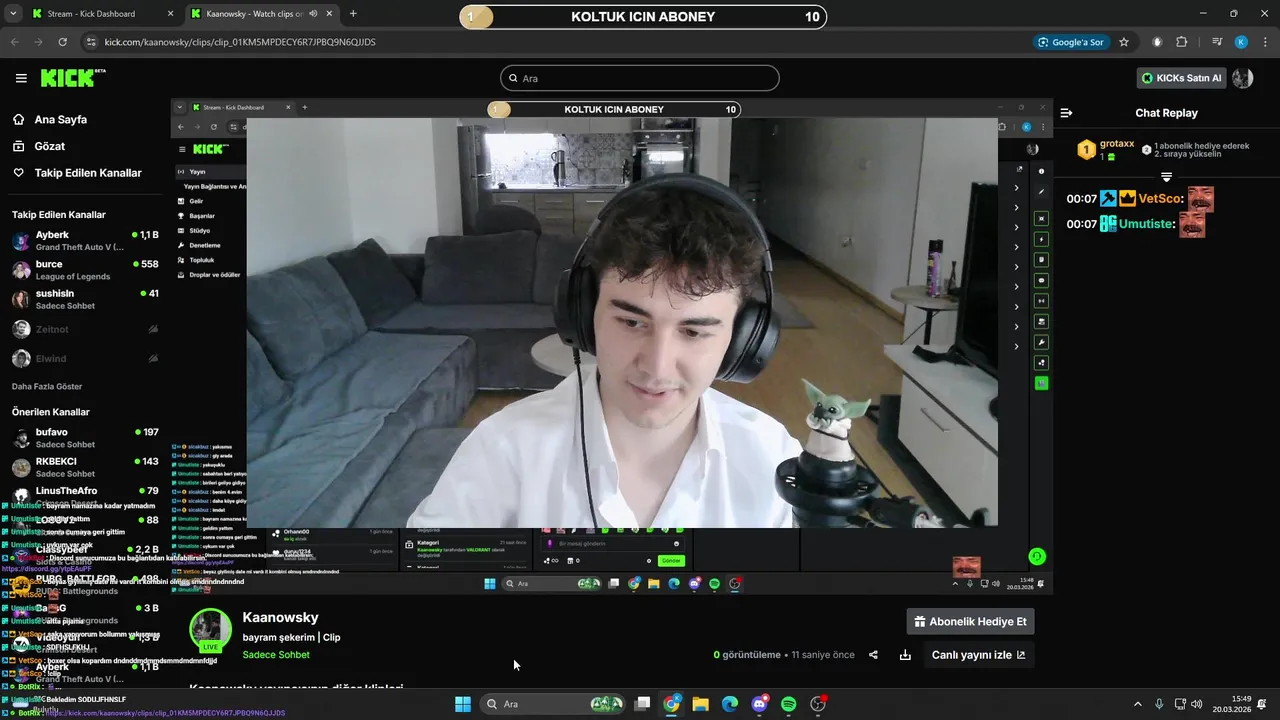Open Discord from taskbar
This screenshot has height=720, width=1280.
click(x=759, y=704)
